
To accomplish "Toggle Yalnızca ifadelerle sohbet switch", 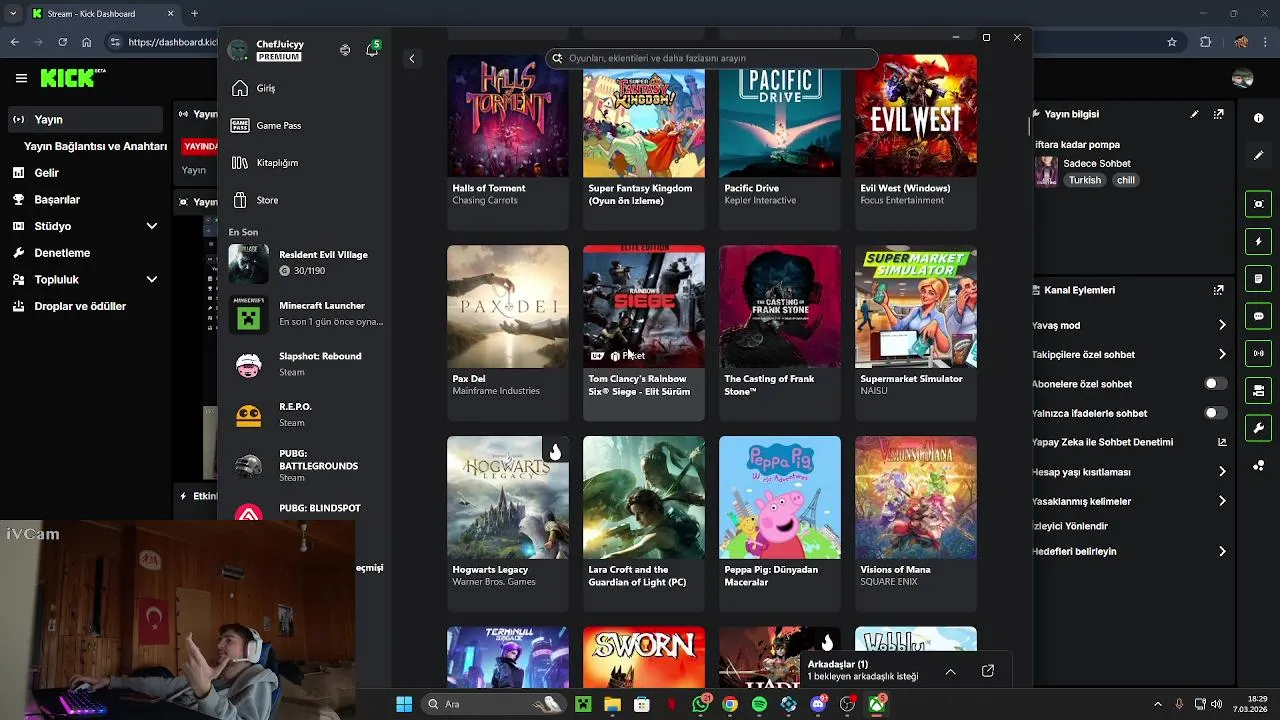I will pos(1216,413).
